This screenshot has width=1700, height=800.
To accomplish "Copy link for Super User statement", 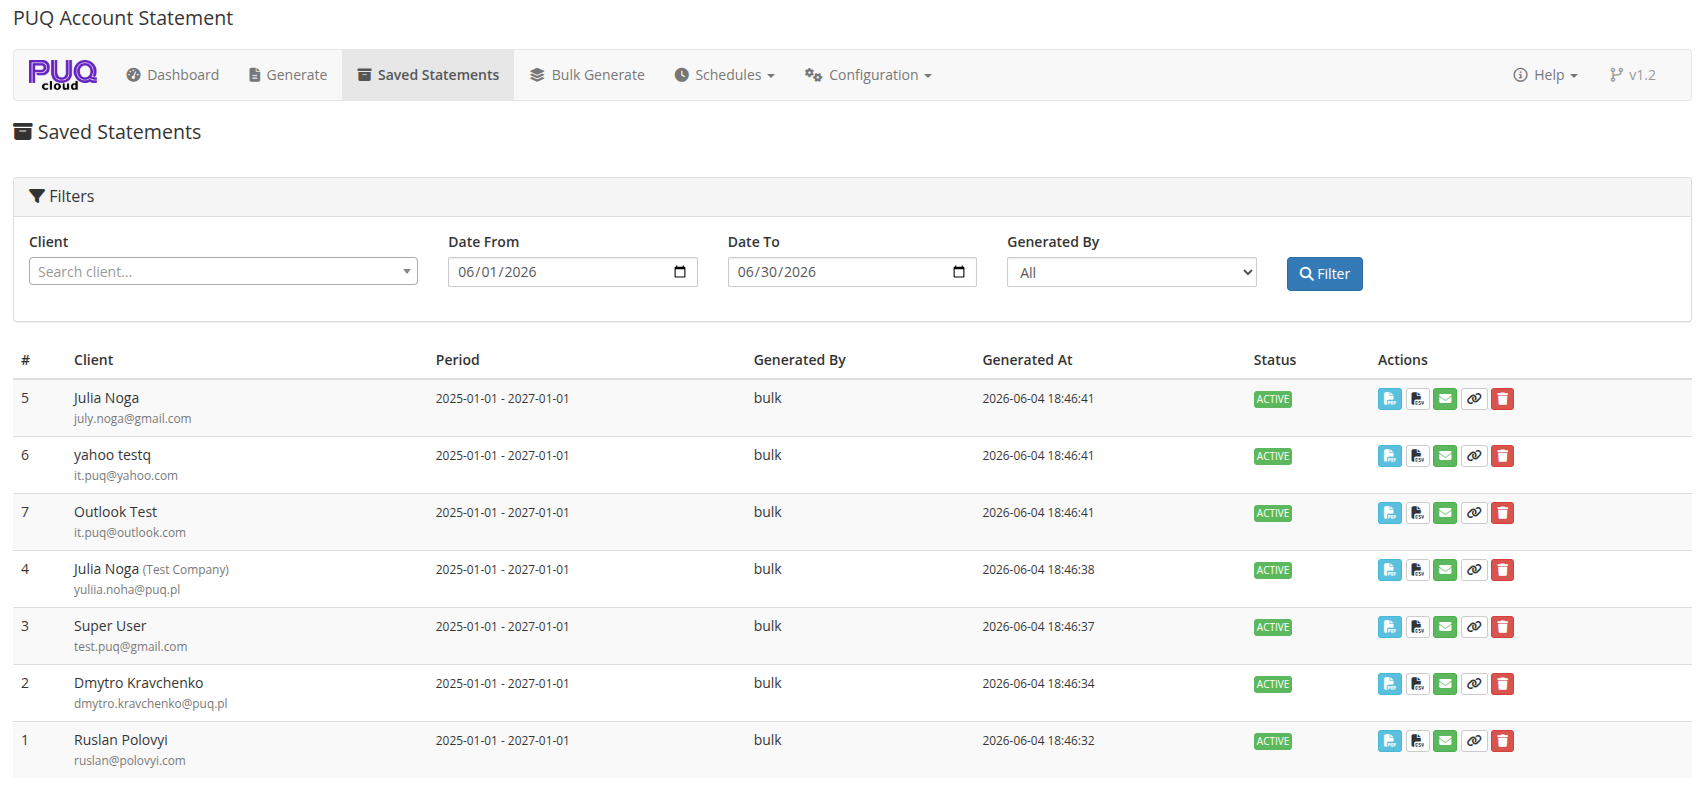I will pos(1474,627).
